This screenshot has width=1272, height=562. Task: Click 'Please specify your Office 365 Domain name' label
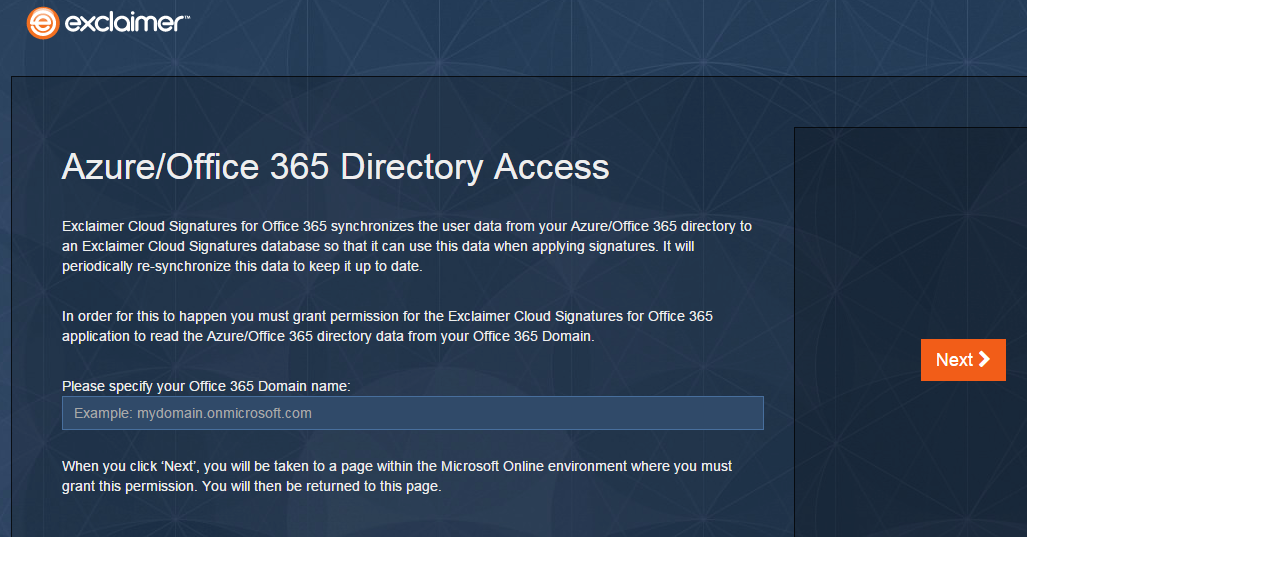pyautogui.click(x=206, y=386)
